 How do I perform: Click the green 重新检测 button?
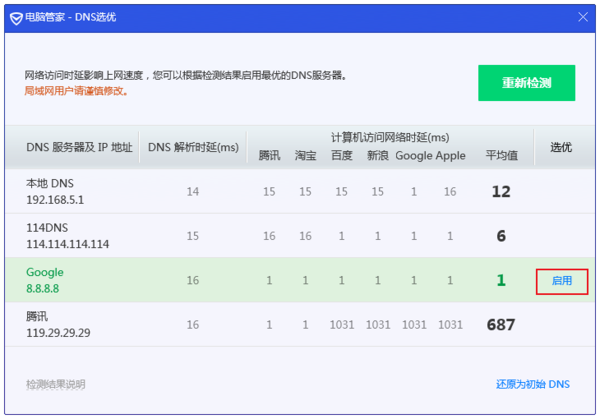526,83
